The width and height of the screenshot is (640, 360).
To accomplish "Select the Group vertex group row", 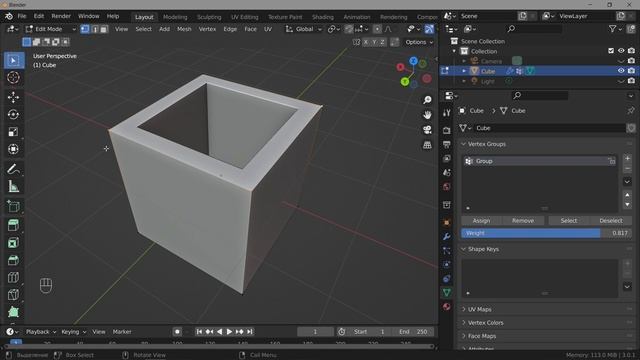I will (x=540, y=161).
